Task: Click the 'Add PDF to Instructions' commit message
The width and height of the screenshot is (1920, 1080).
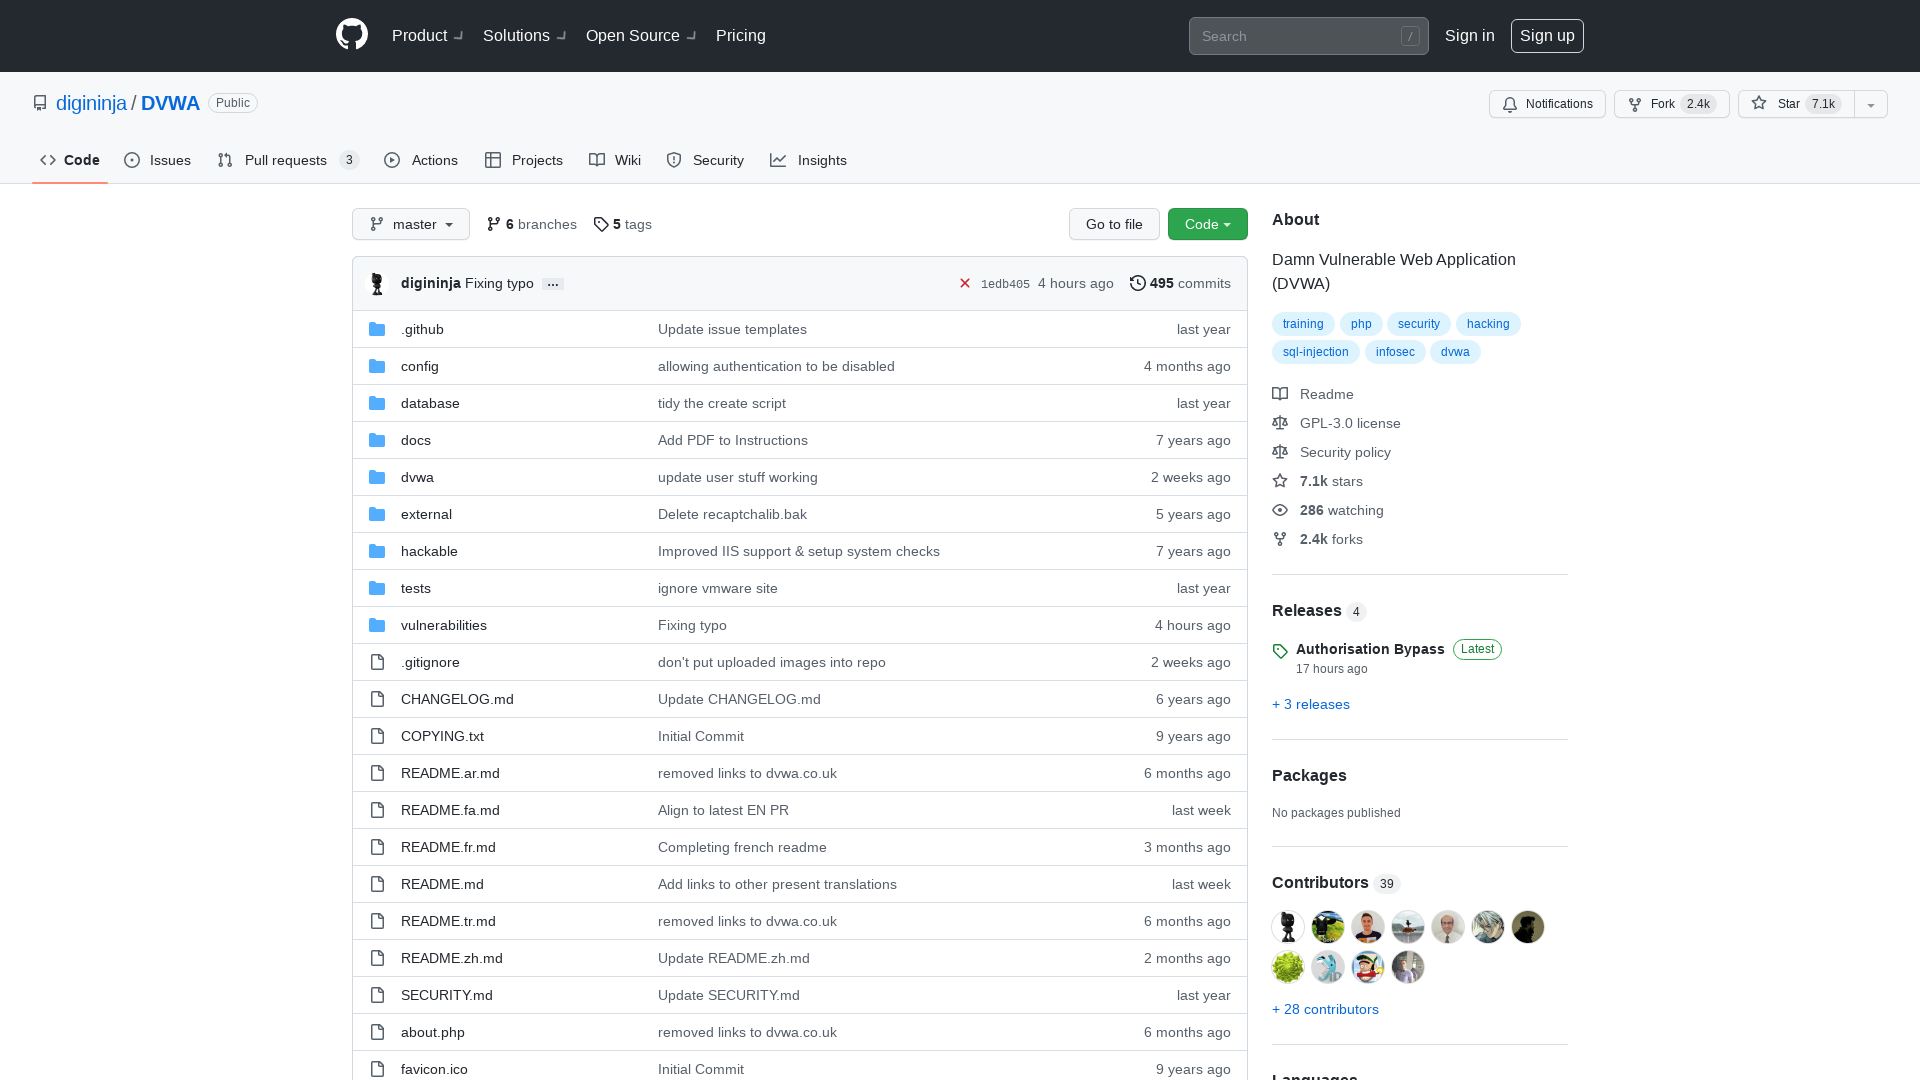Action: 733,440
